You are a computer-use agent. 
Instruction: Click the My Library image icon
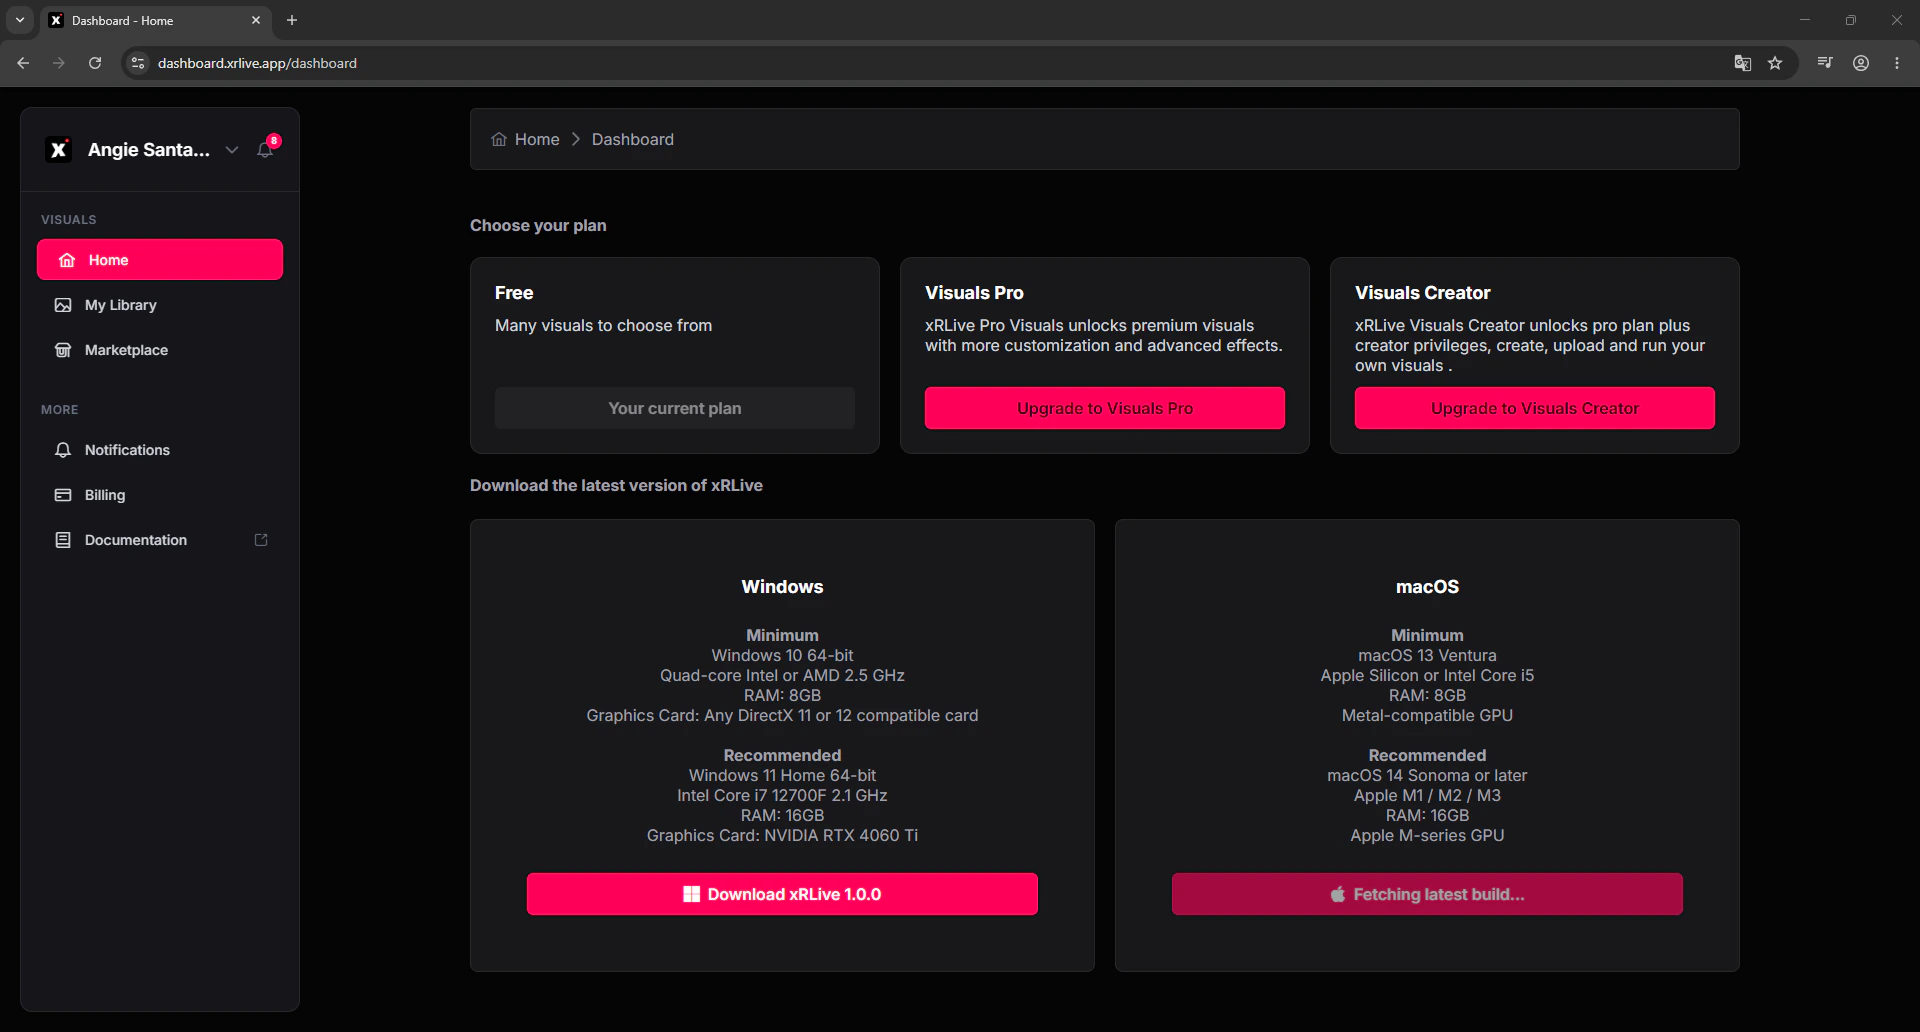63,305
